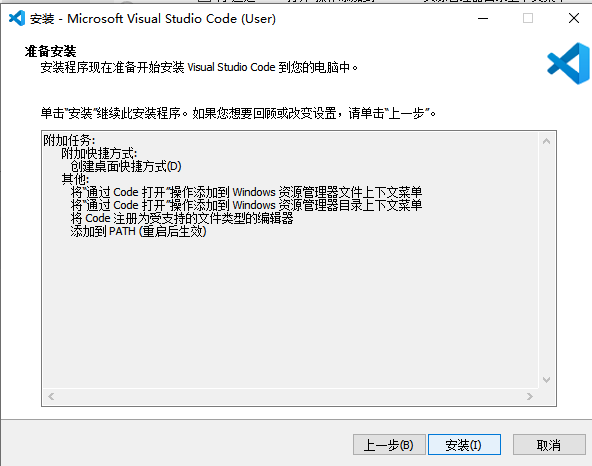Click the 其他: line in summary

coord(76,179)
